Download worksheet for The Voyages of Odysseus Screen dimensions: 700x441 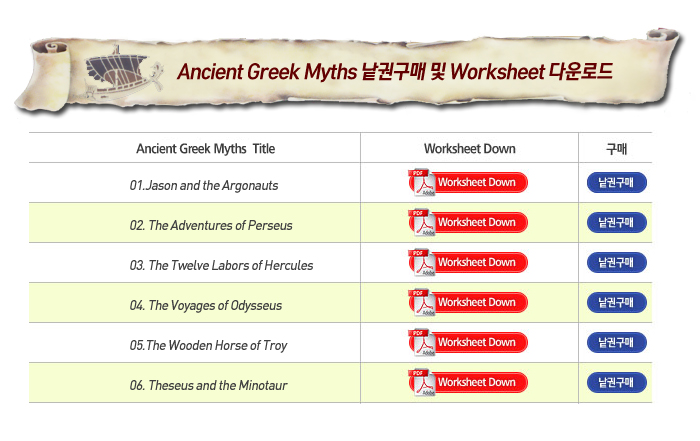[468, 303]
